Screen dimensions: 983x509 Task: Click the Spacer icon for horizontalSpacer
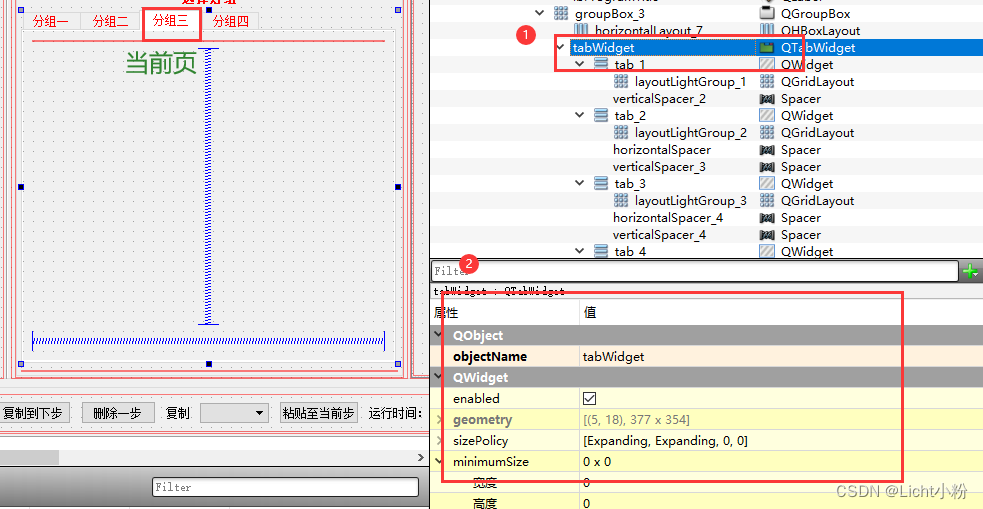pyautogui.click(x=766, y=150)
